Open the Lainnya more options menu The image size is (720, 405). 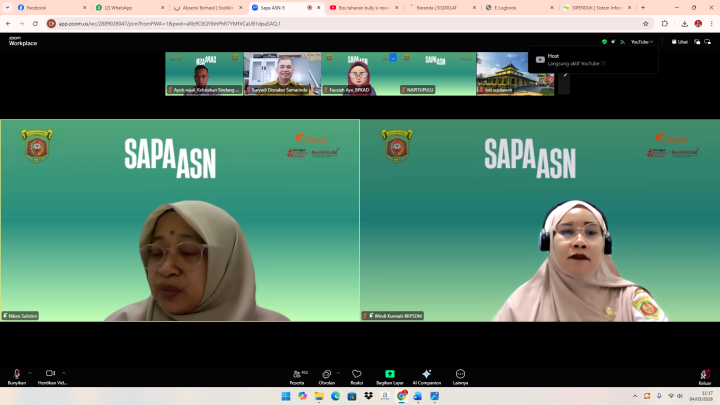pyautogui.click(x=460, y=377)
